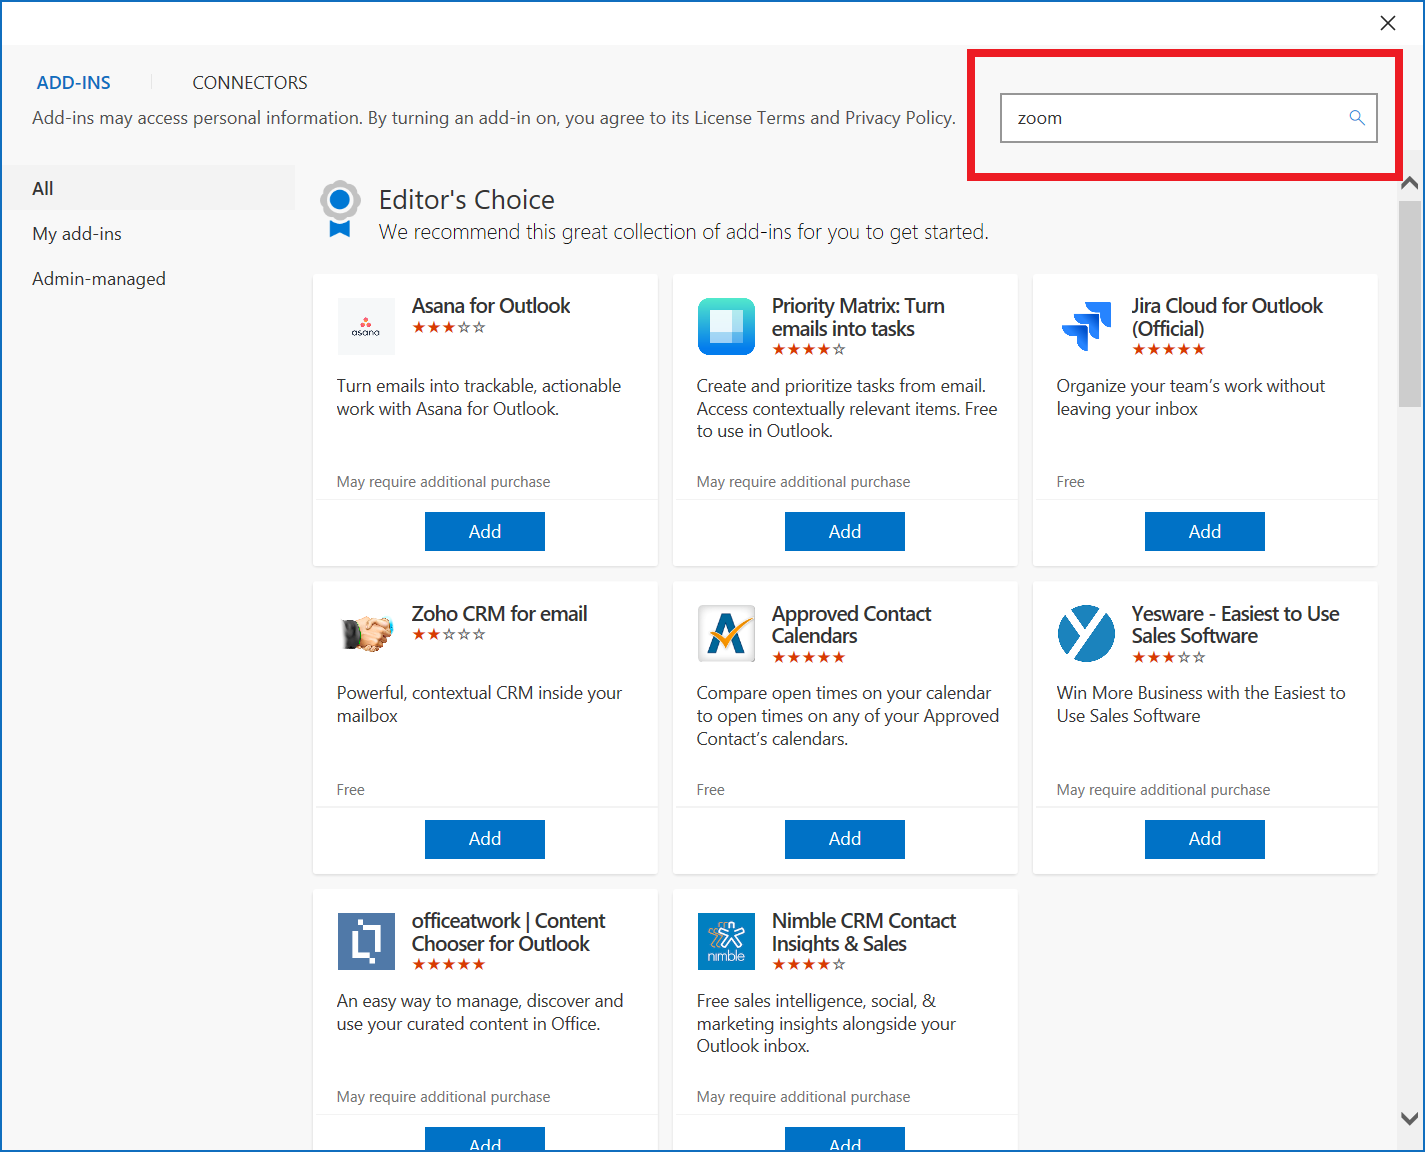Image resolution: width=1427 pixels, height=1152 pixels.
Task: Select the All category
Action: click(x=148, y=188)
